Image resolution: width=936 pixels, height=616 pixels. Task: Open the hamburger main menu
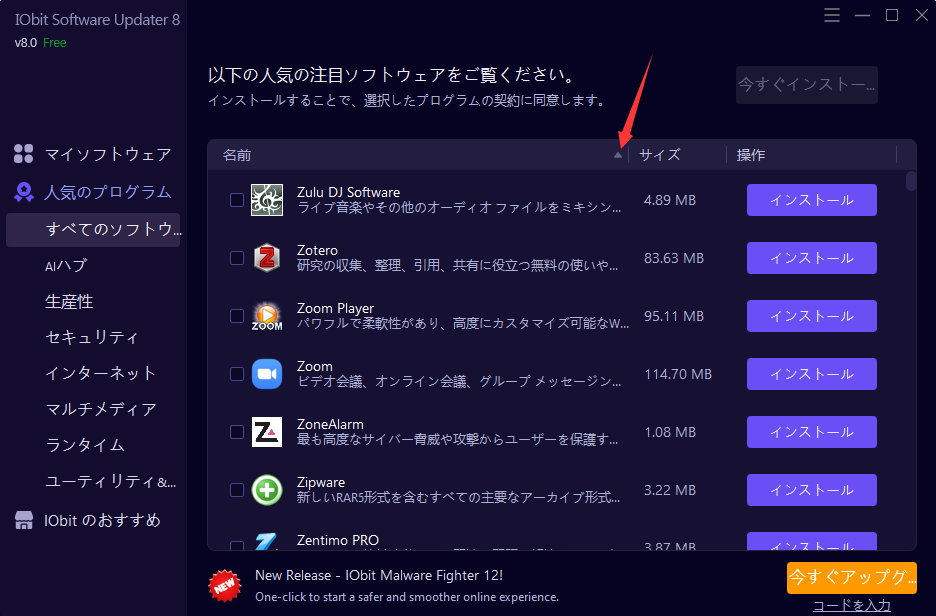(x=832, y=15)
